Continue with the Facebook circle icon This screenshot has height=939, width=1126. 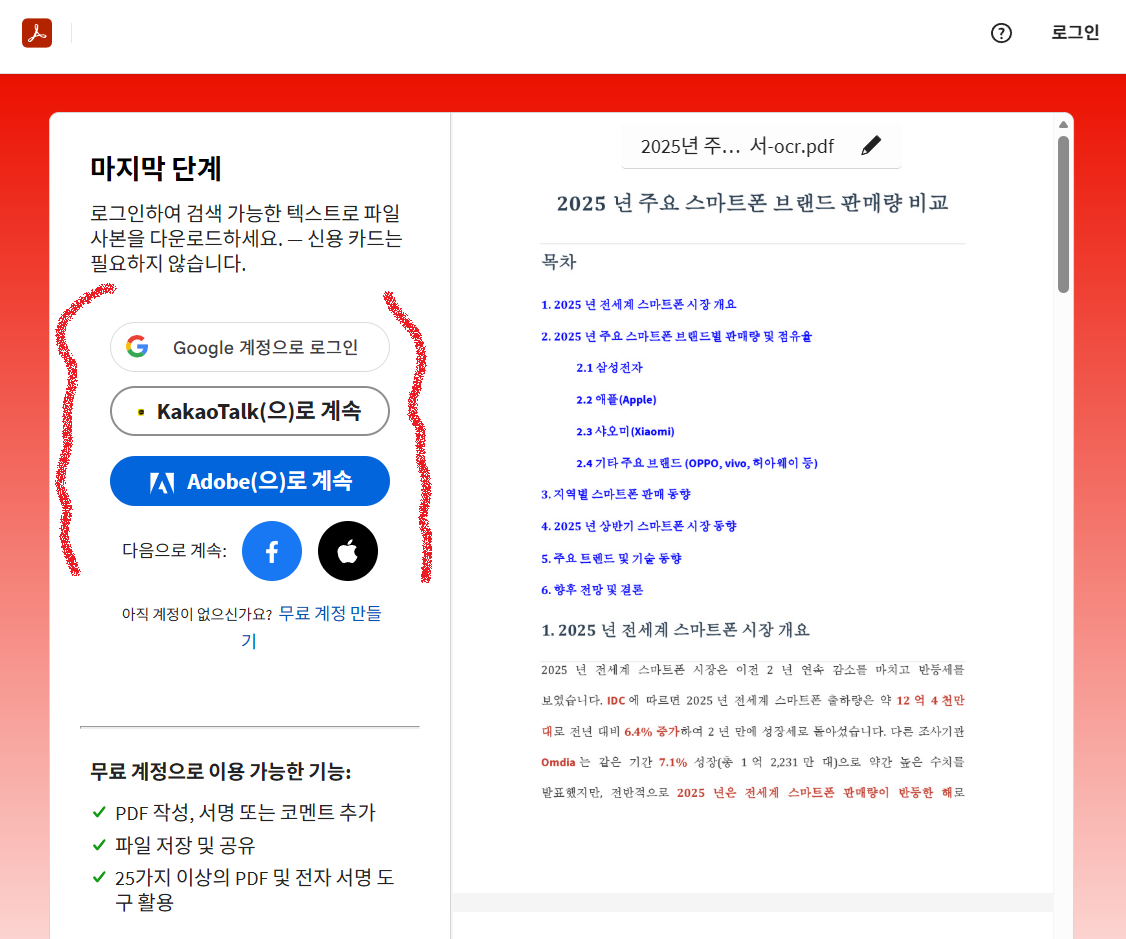coord(271,551)
